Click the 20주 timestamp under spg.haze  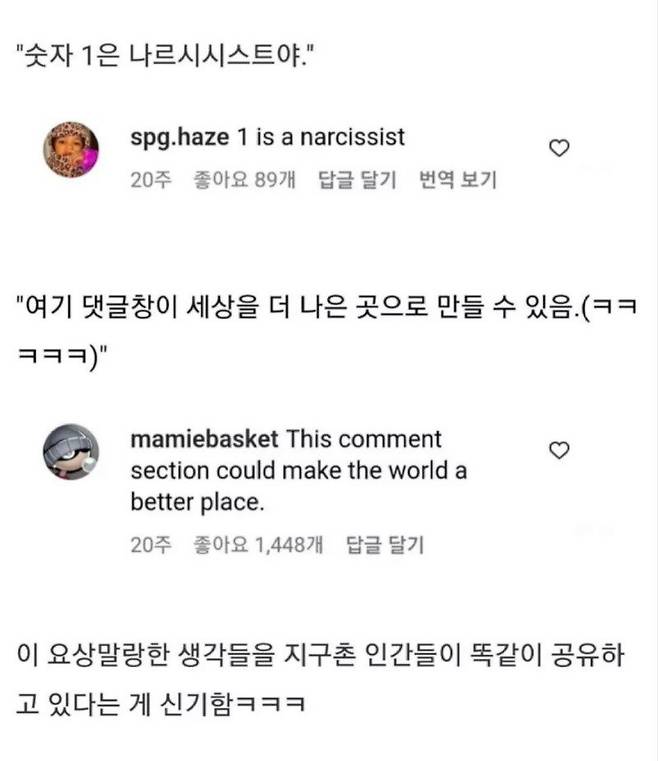(151, 180)
